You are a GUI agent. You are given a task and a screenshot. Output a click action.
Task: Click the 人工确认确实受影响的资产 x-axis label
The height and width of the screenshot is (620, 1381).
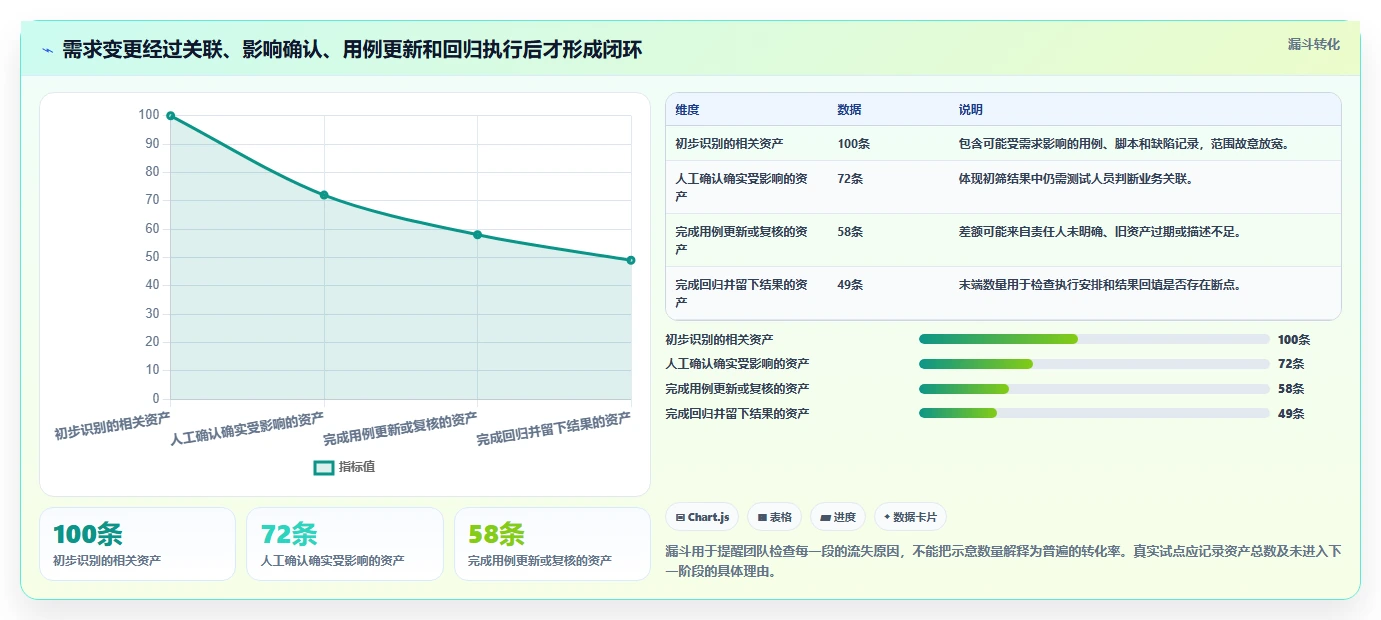(247, 428)
